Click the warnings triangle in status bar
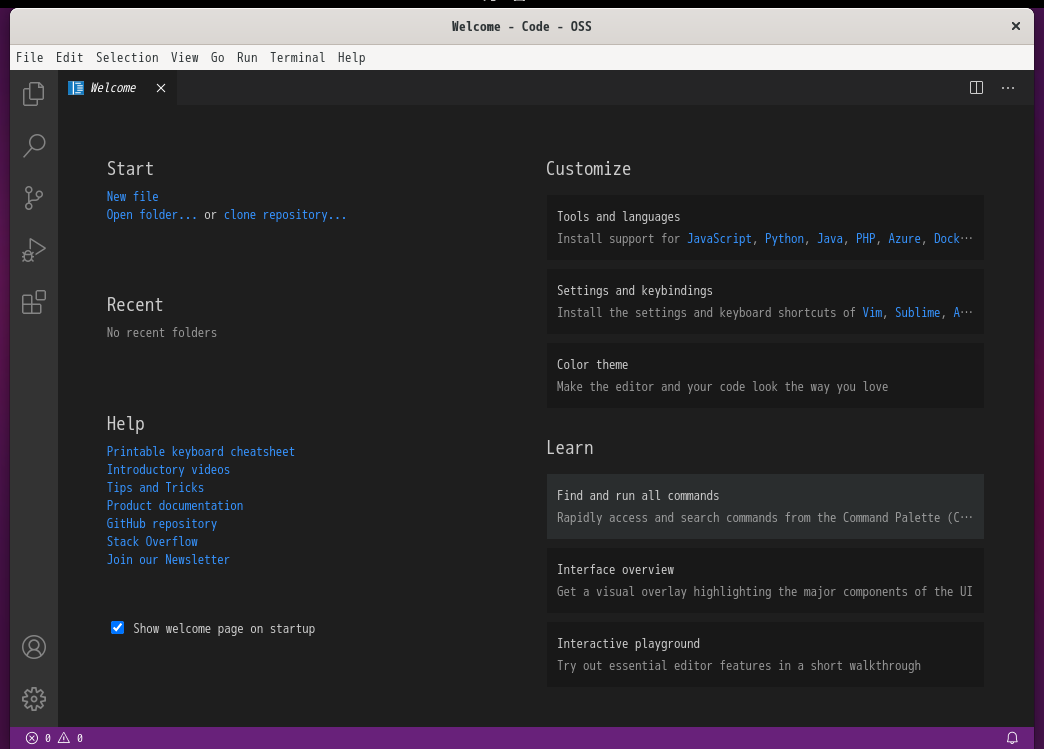This screenshot has width=1044, height=749. click(x=64, y=738)
